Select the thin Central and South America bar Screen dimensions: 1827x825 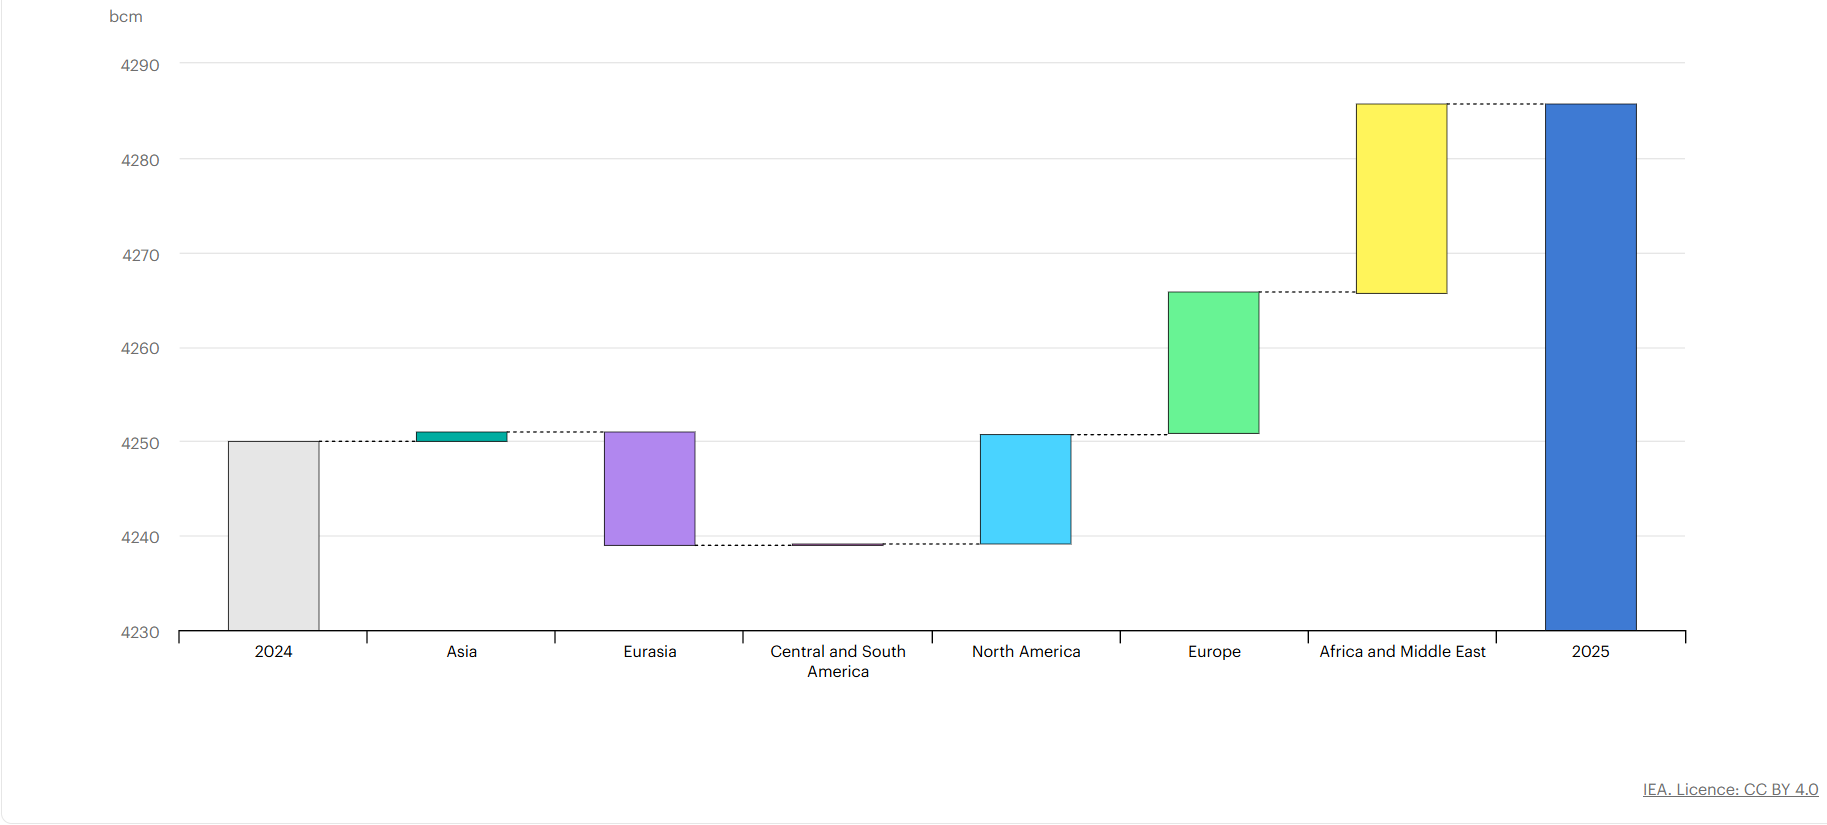point(838,544)
